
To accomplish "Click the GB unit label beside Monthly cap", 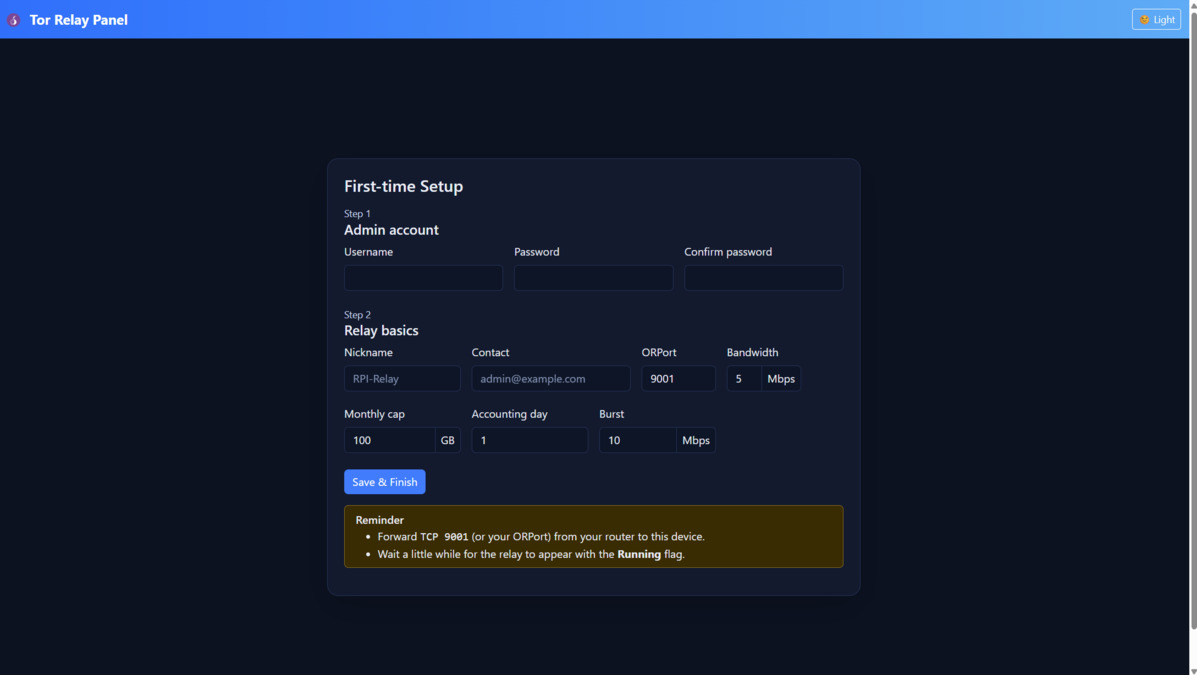I will tap(447, 440).
